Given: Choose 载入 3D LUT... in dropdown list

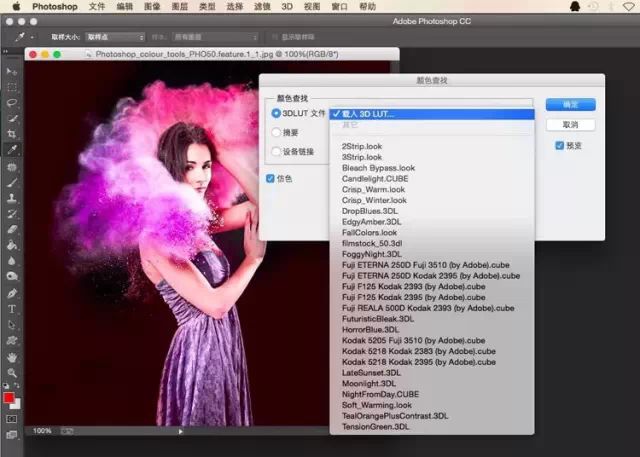Looking at the screenshot, I should [432, 114].
